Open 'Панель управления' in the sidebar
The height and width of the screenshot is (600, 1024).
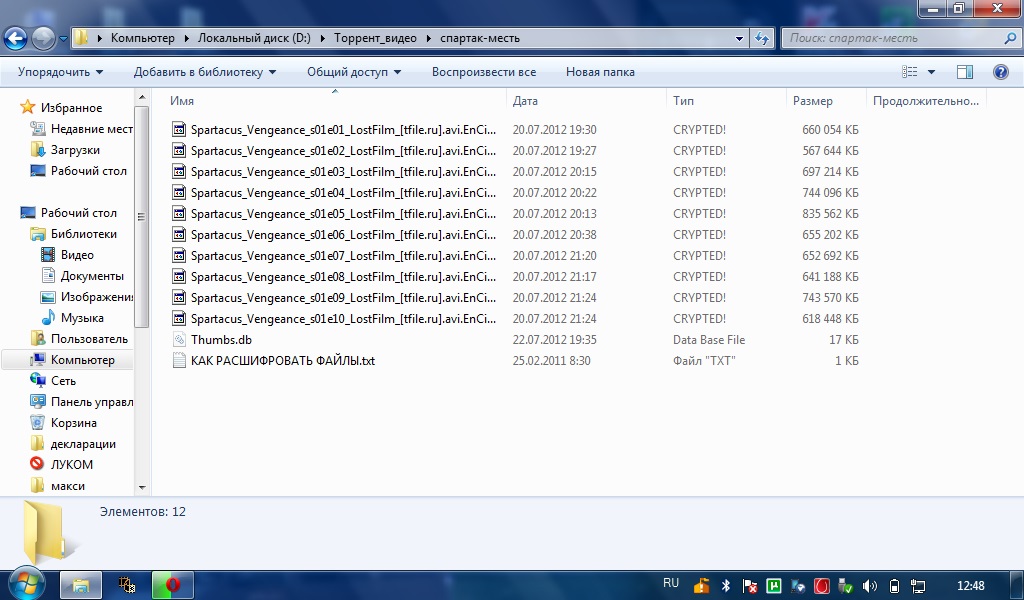(x=91, y=402)
